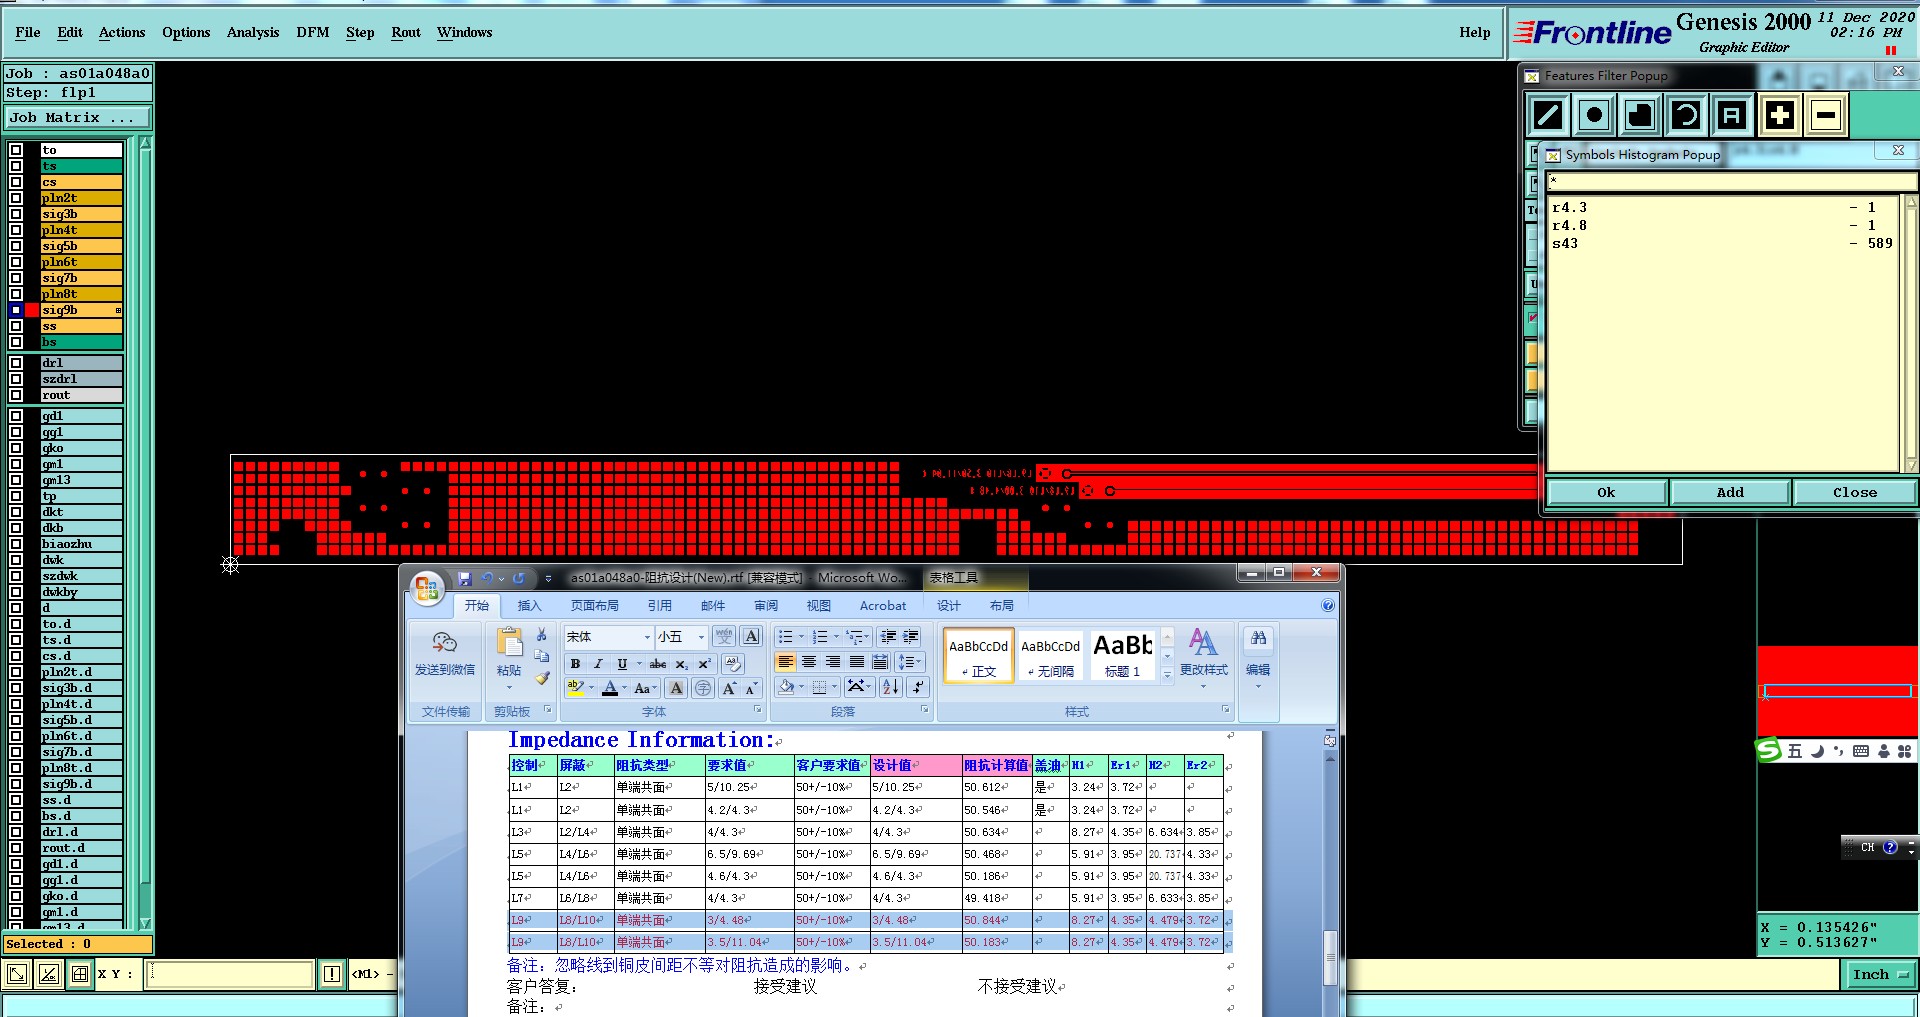Apply Italic formatting in Word

(598, 664)
